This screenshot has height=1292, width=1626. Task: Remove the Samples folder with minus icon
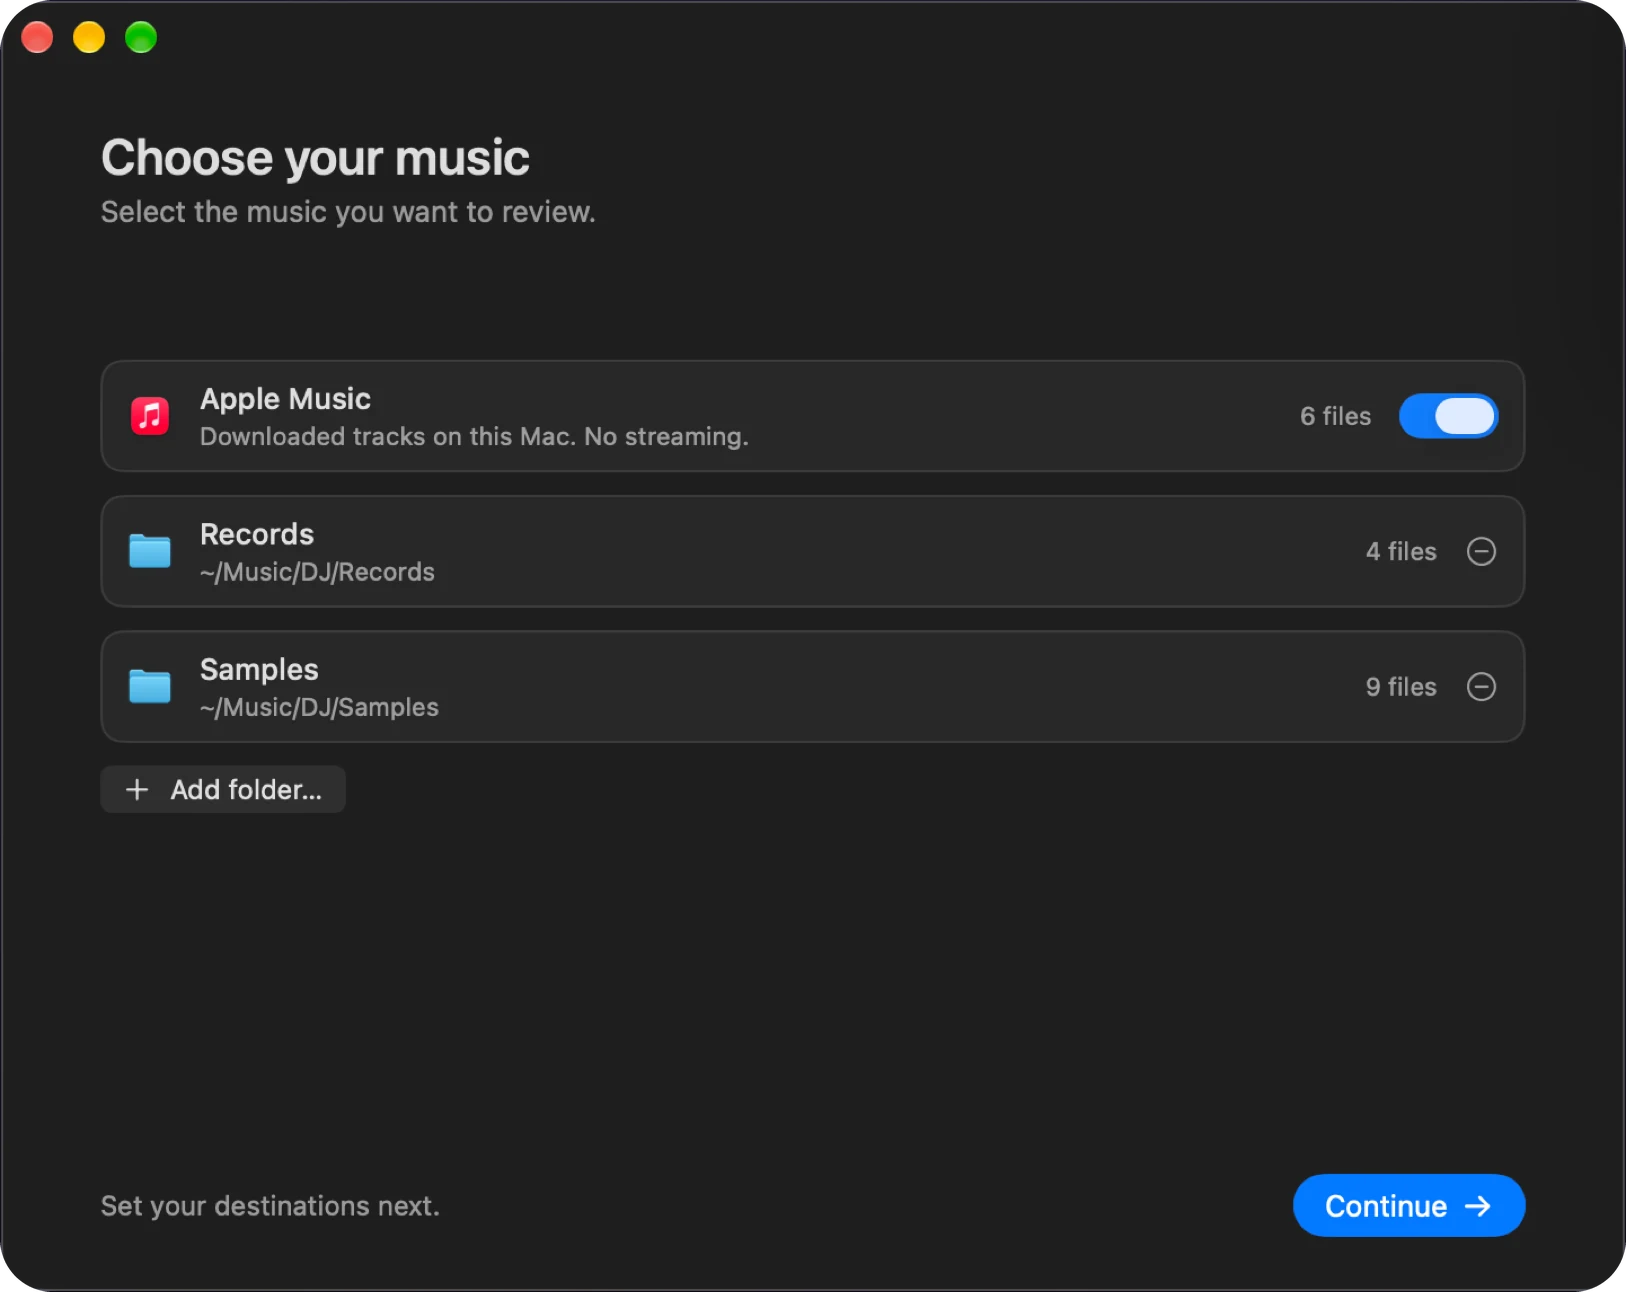1481,687
